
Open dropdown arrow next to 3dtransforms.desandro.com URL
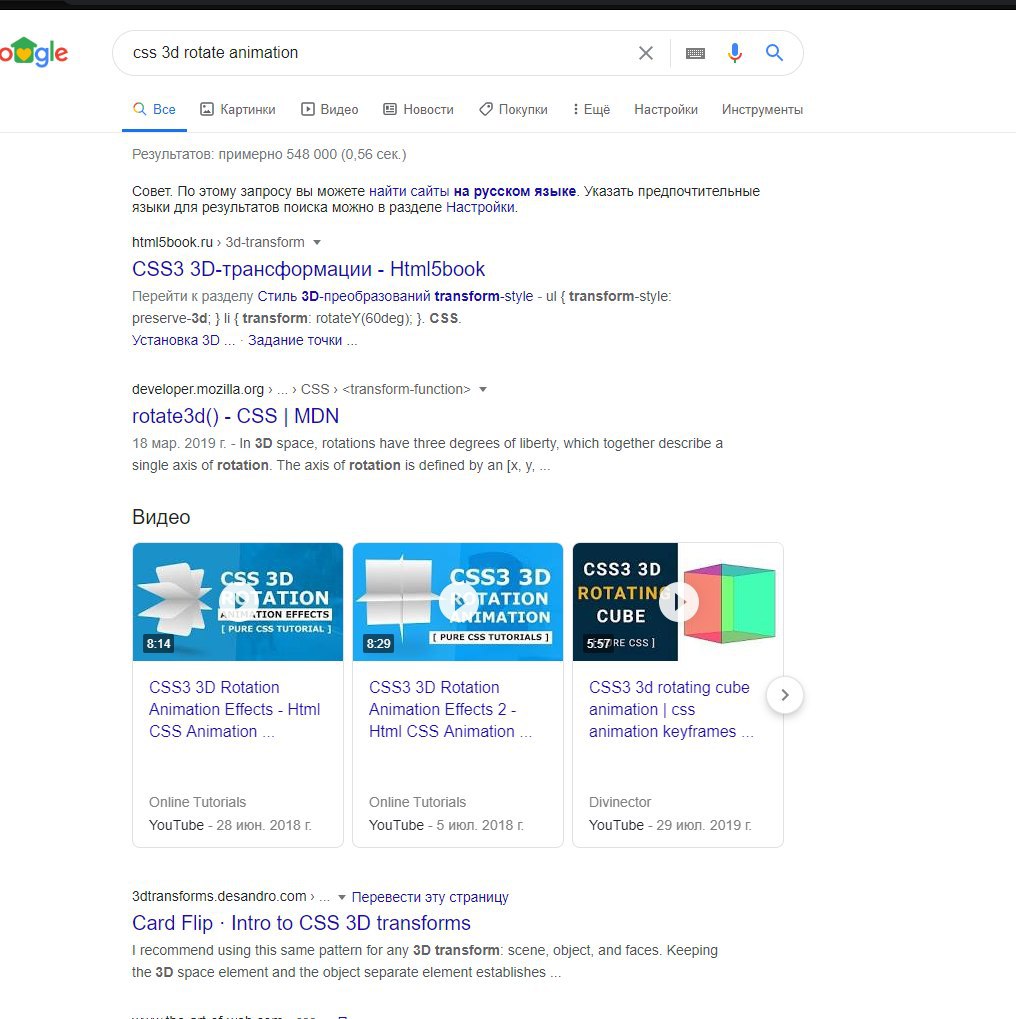(x=341, y=897)
